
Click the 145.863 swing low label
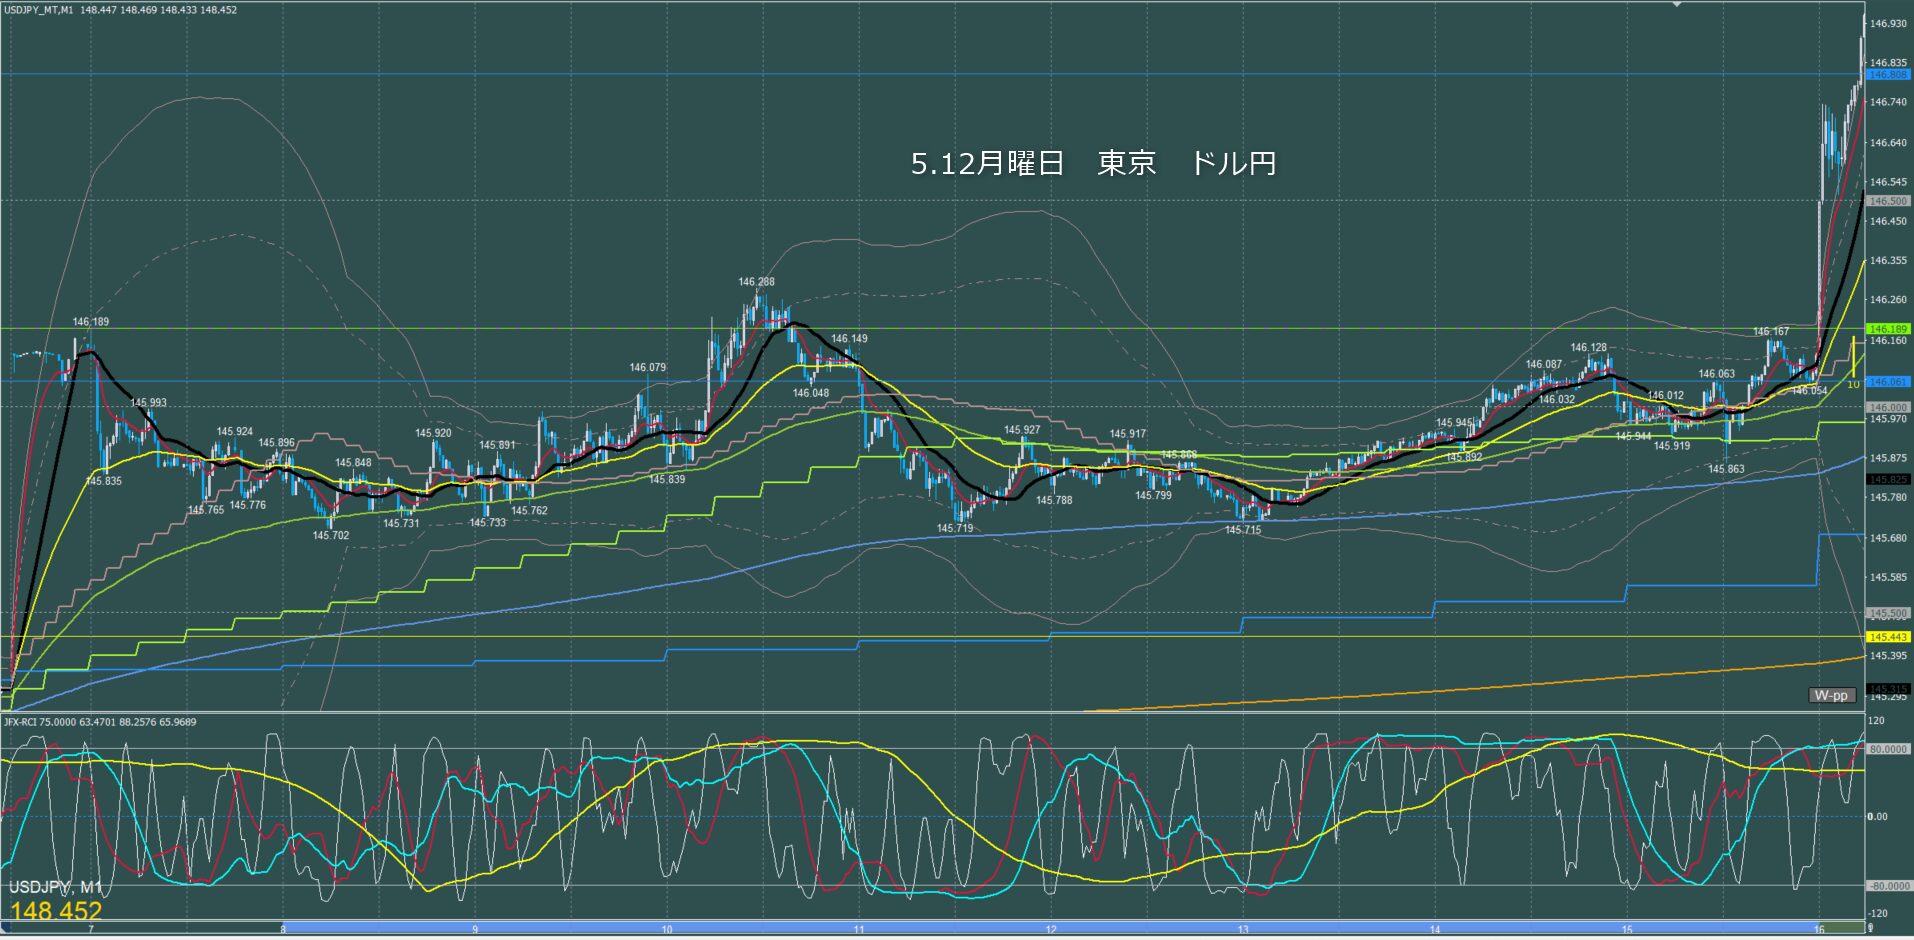point(1726,469)
